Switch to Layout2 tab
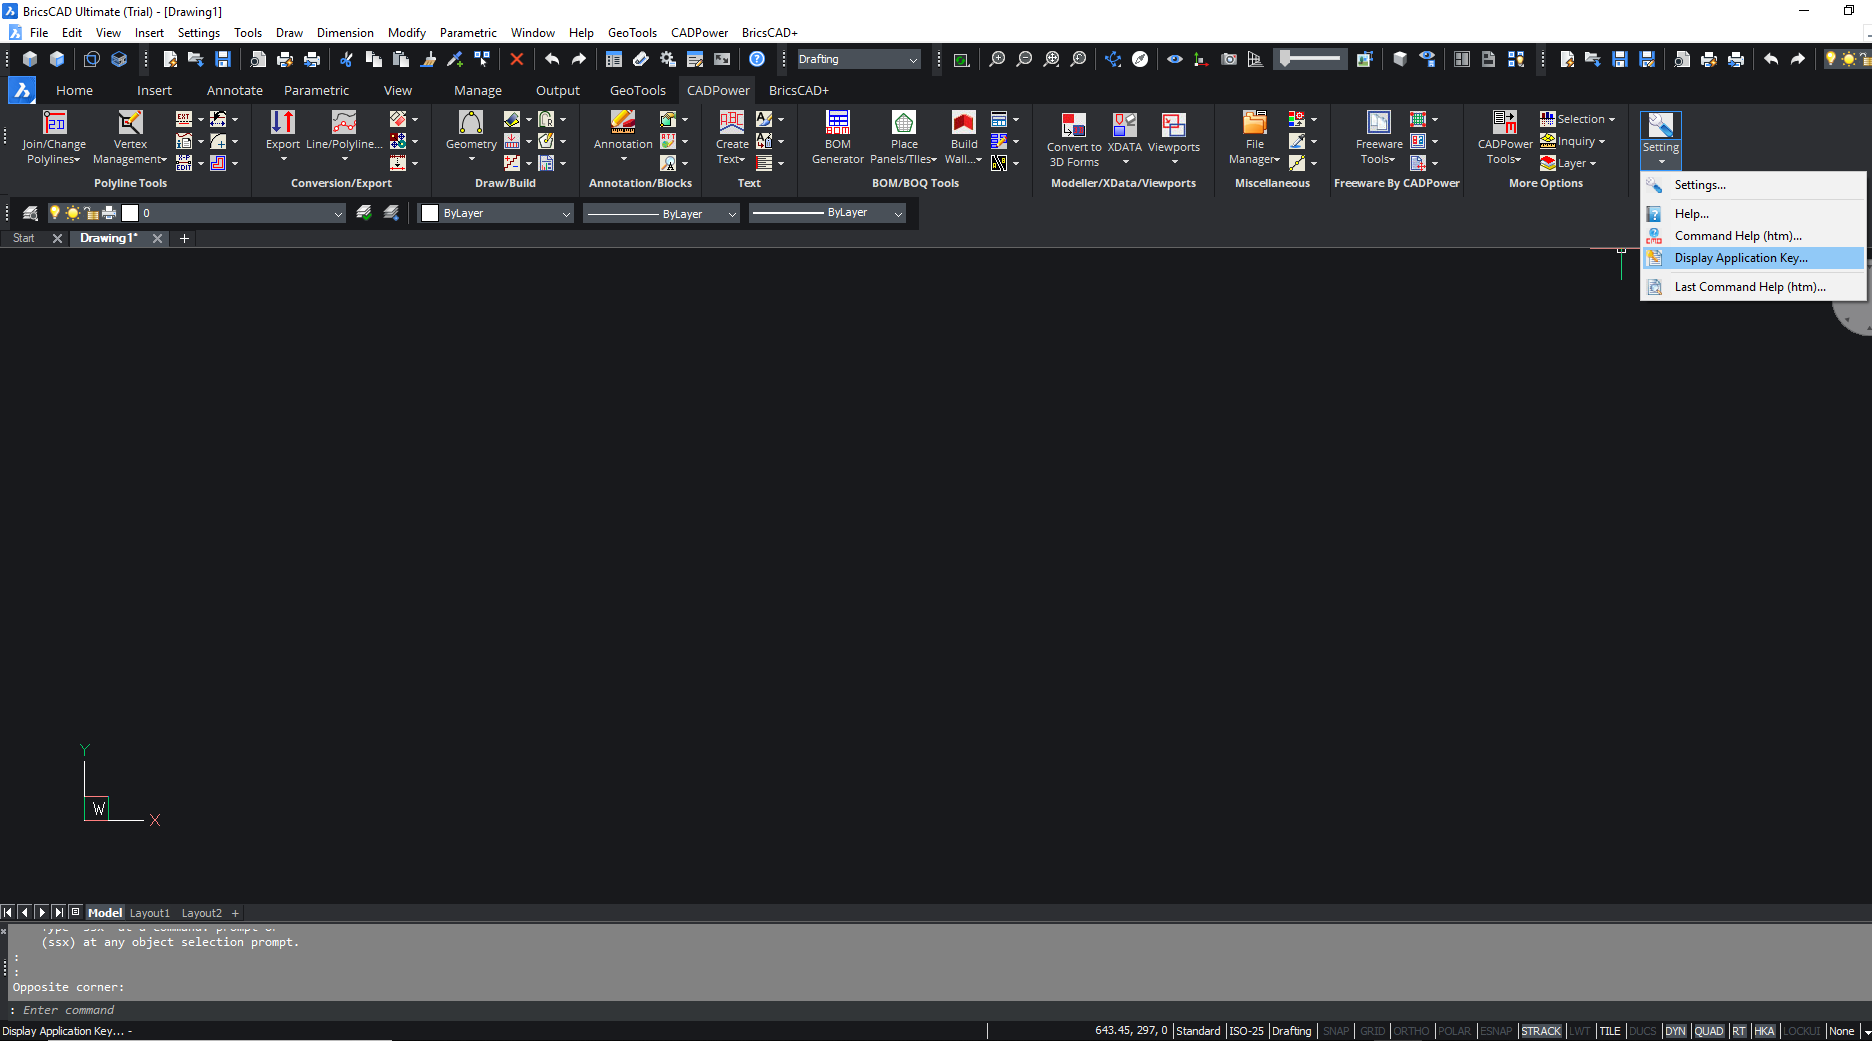Screen dimensions: 1872x1041 tap(202, 913)
